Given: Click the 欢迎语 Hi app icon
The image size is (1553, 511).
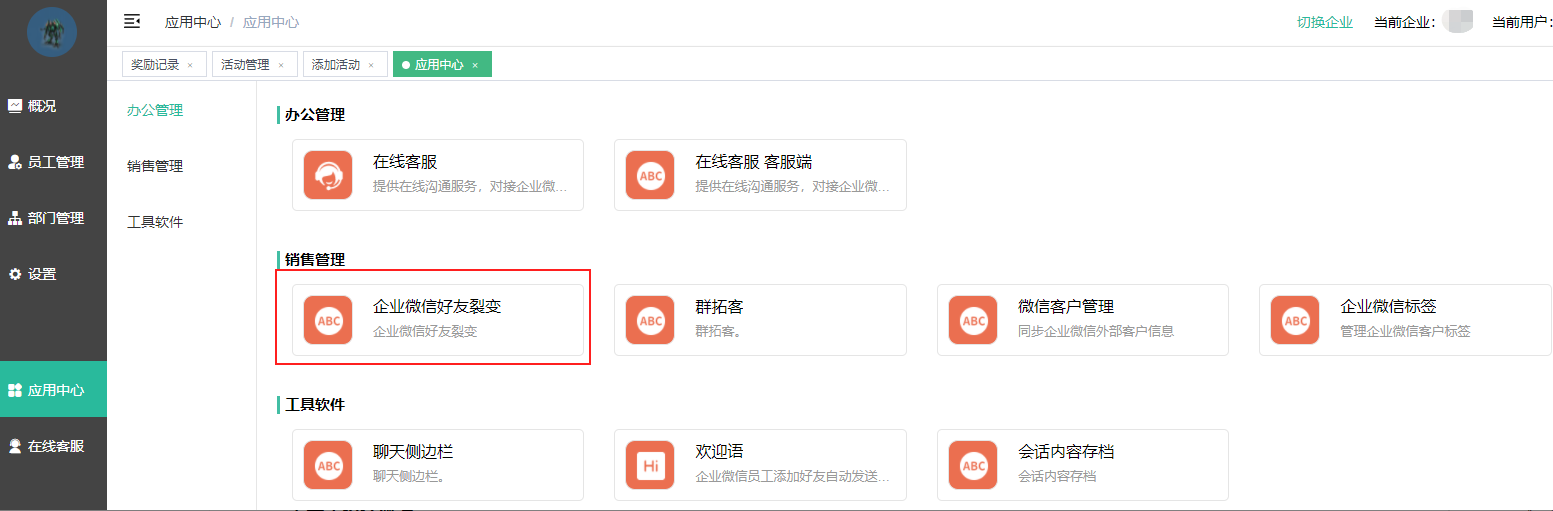Looking at the screenshot, I should [650, 465].
